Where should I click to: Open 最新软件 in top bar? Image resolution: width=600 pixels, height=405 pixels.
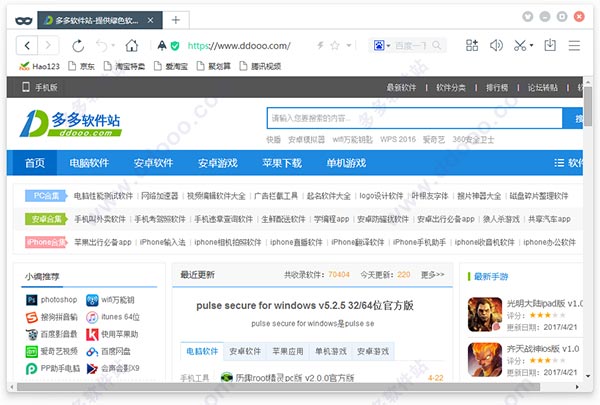pos(401,88)
